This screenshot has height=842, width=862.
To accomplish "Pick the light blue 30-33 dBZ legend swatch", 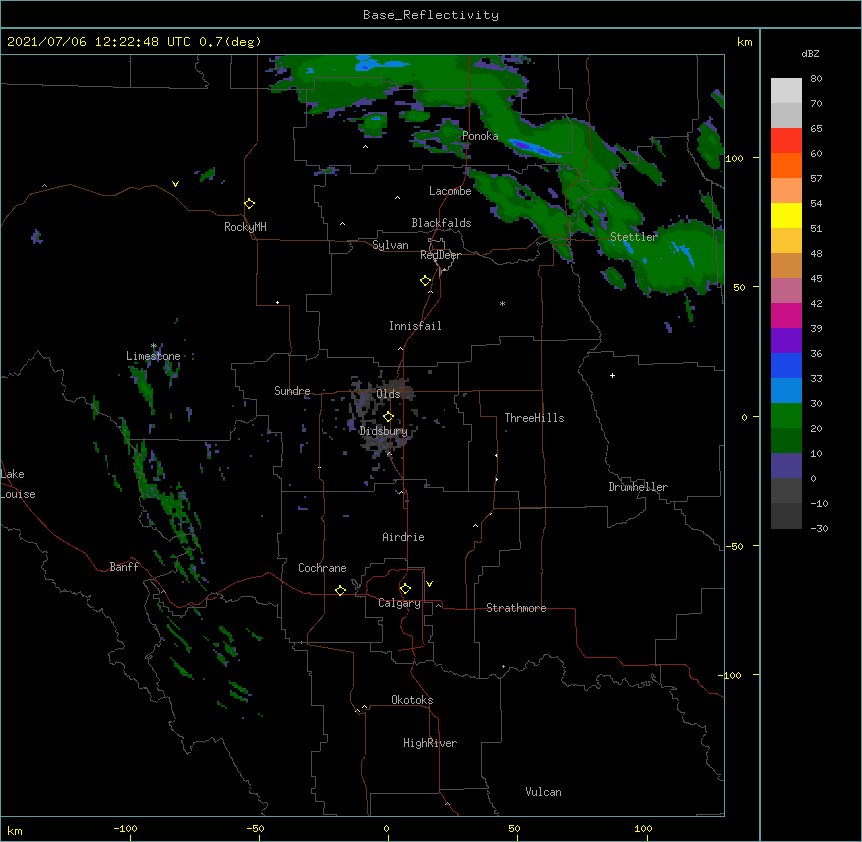I will click(x=786, y=391).
